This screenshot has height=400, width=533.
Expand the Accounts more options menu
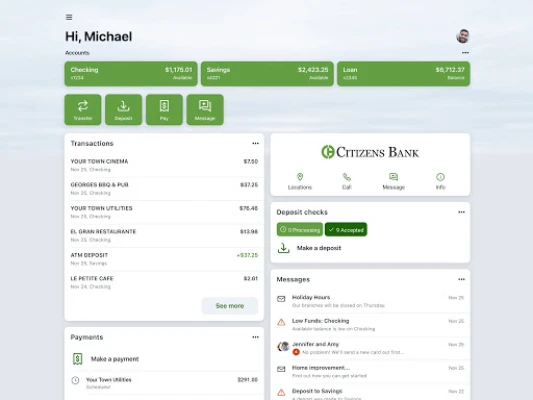coord(465,53)
